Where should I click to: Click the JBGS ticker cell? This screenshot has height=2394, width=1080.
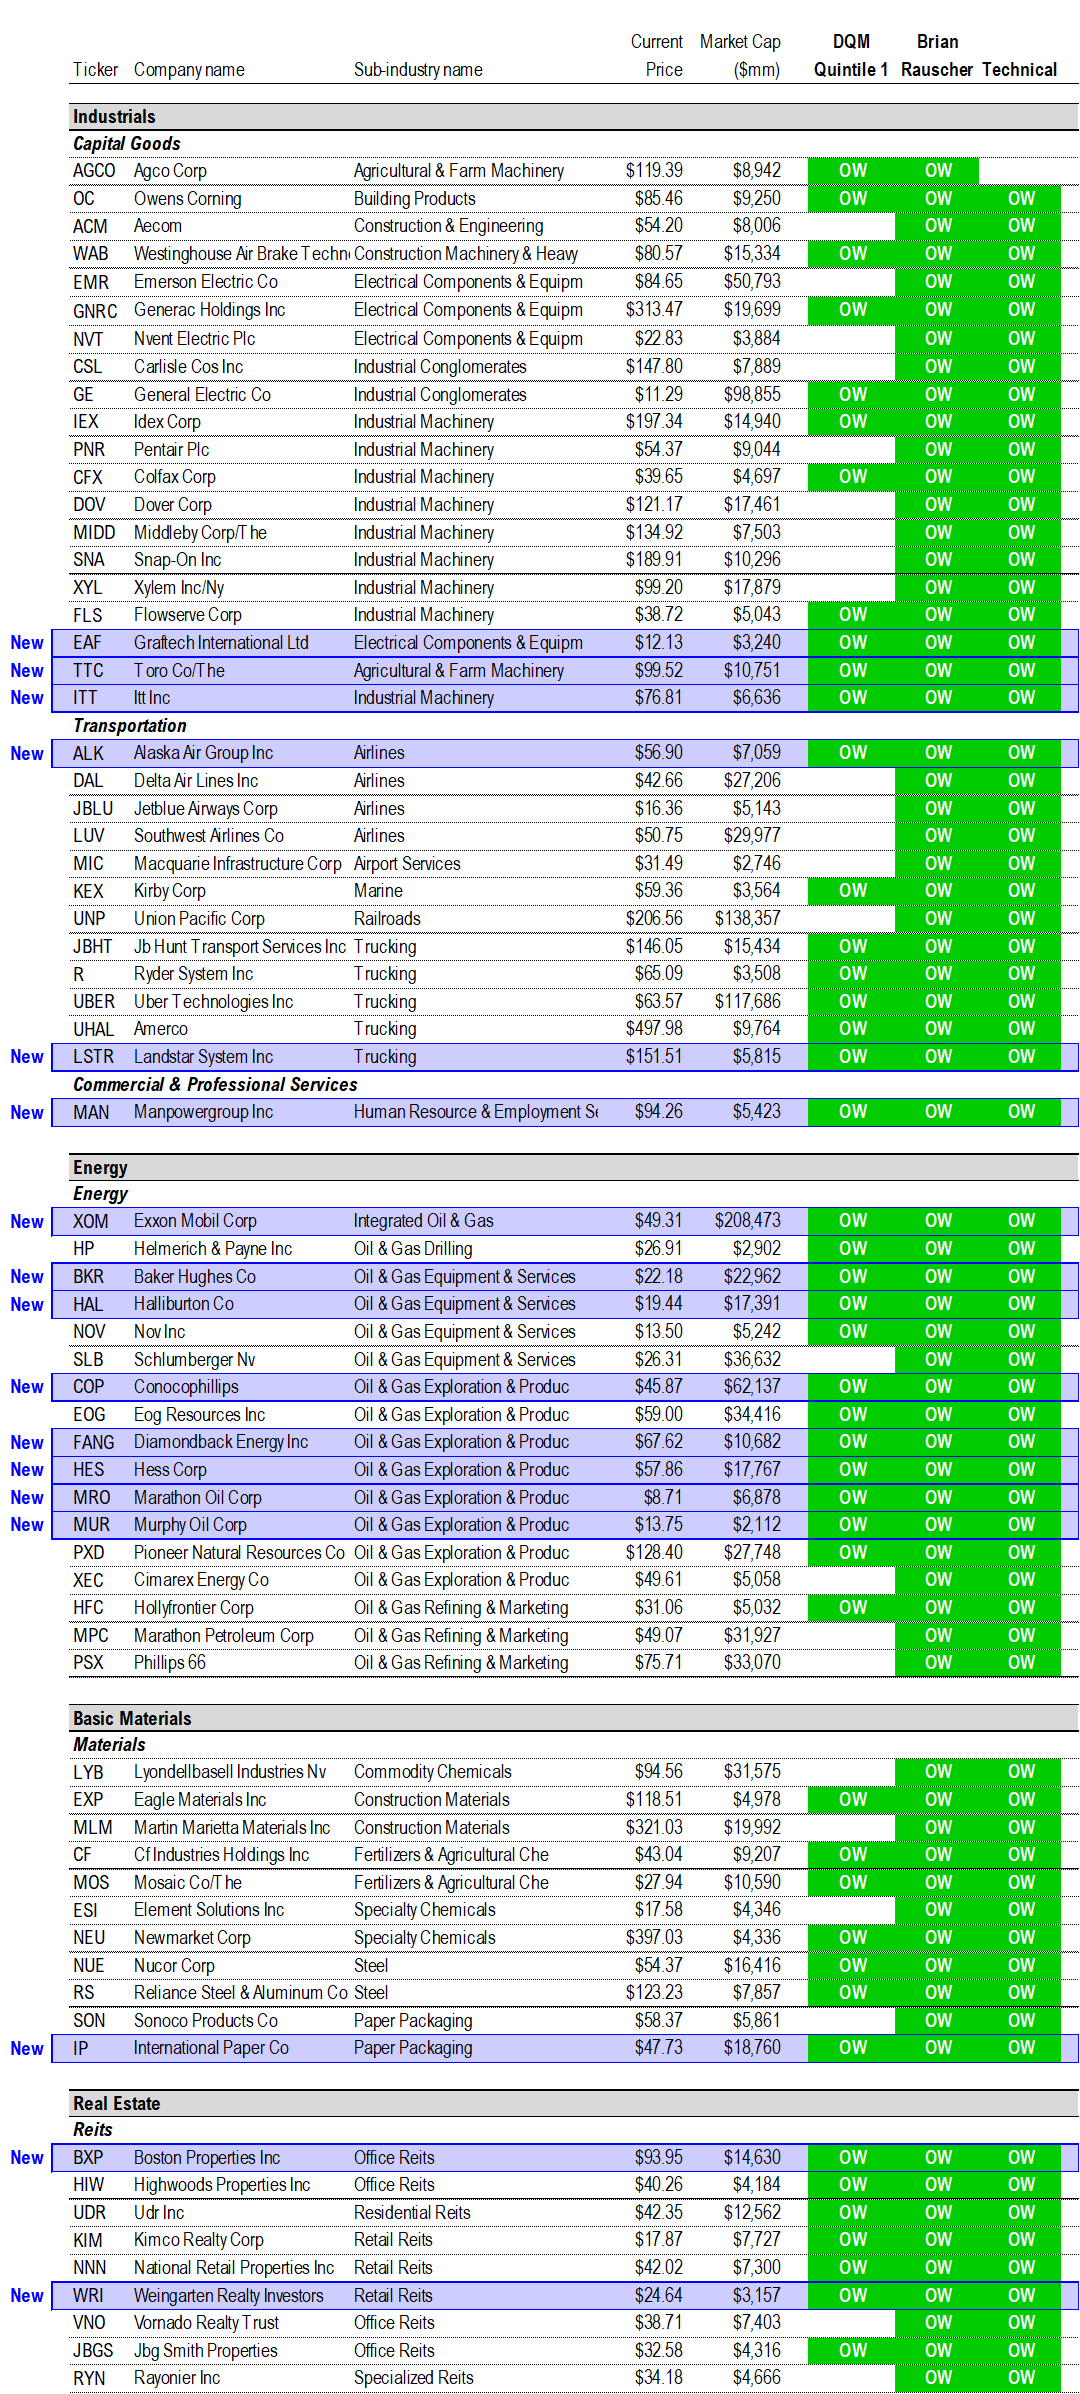pyautogui.click(x=93, y=2351)
